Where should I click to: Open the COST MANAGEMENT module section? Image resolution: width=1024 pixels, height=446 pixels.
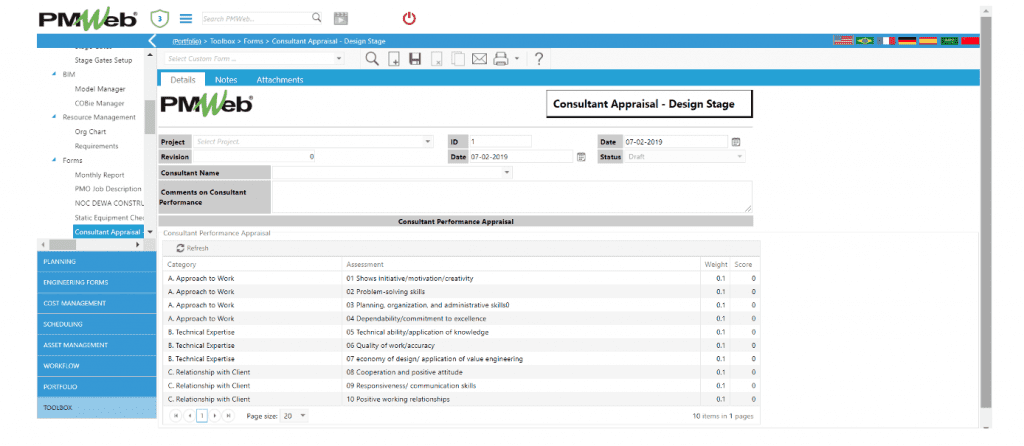[x=97, y=304]
